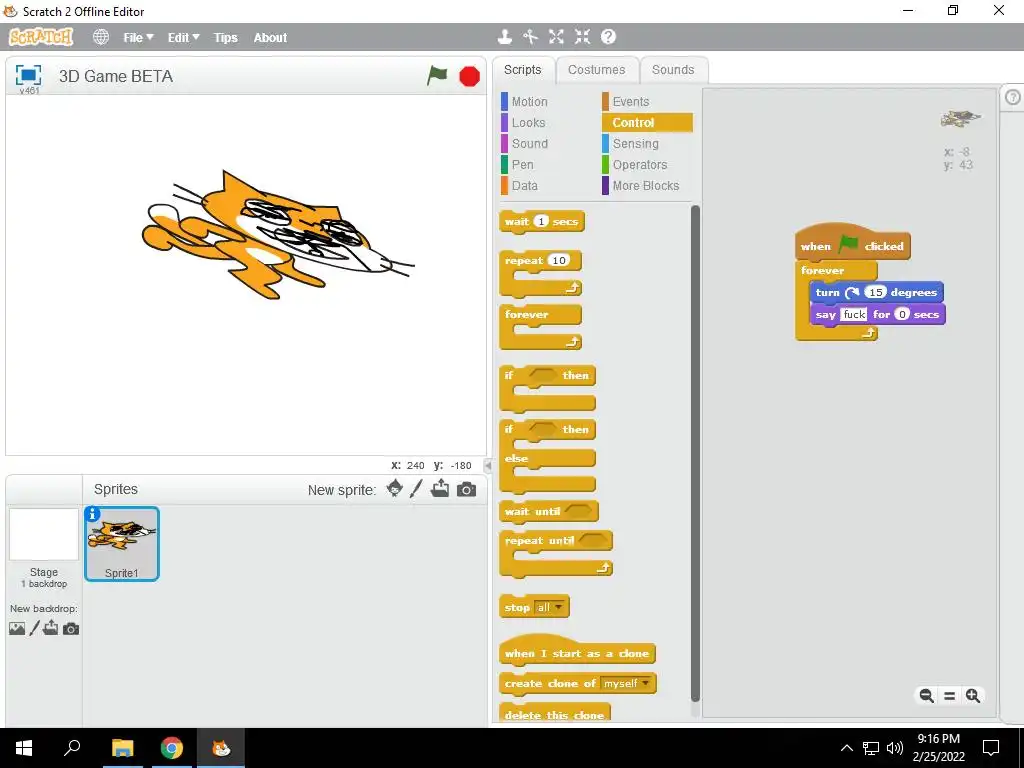Screen dimensions: 1024x768
Task: Open the Tips menu item
Action: 225,38
